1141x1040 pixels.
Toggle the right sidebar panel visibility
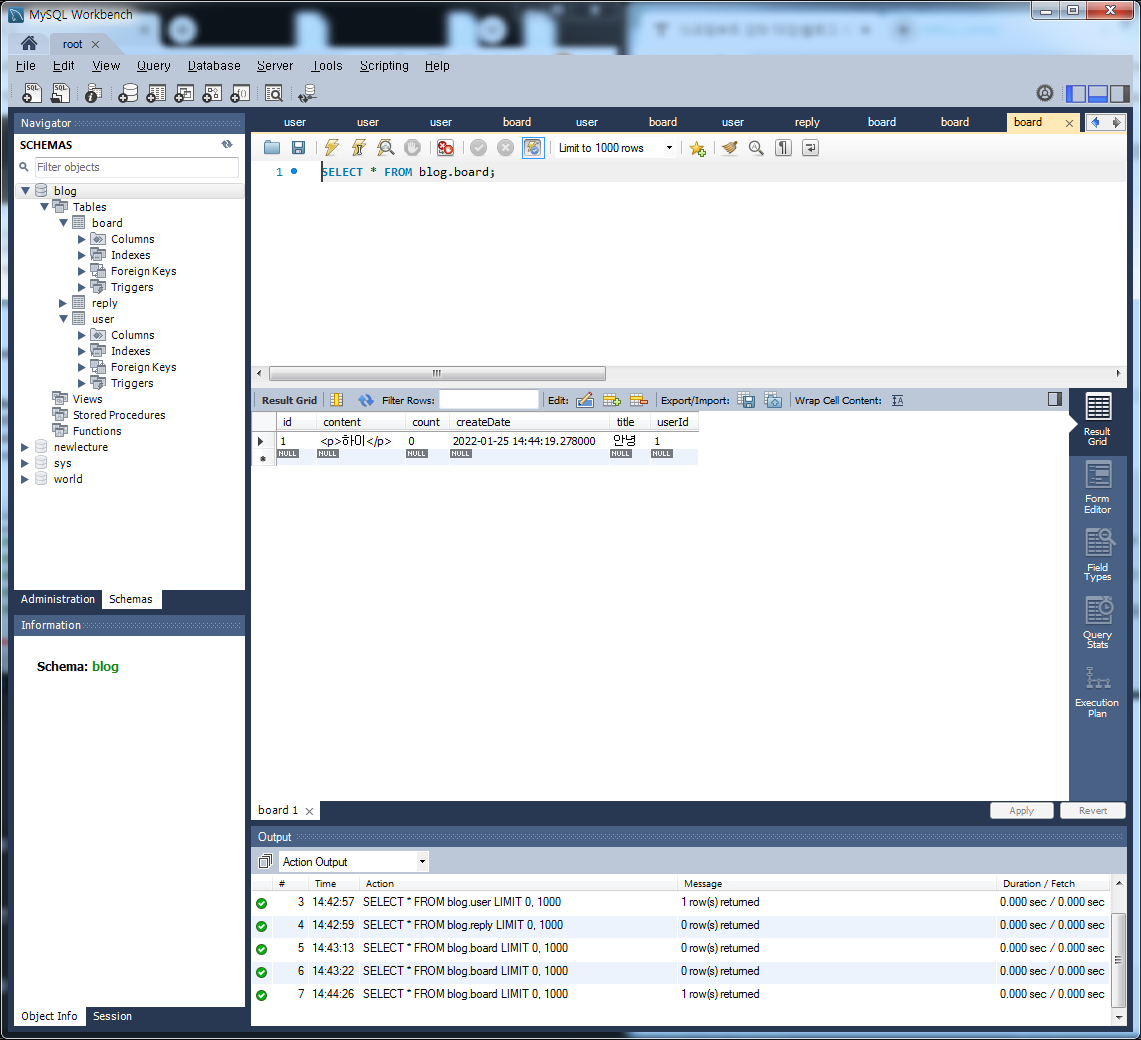pos(1121,93)
